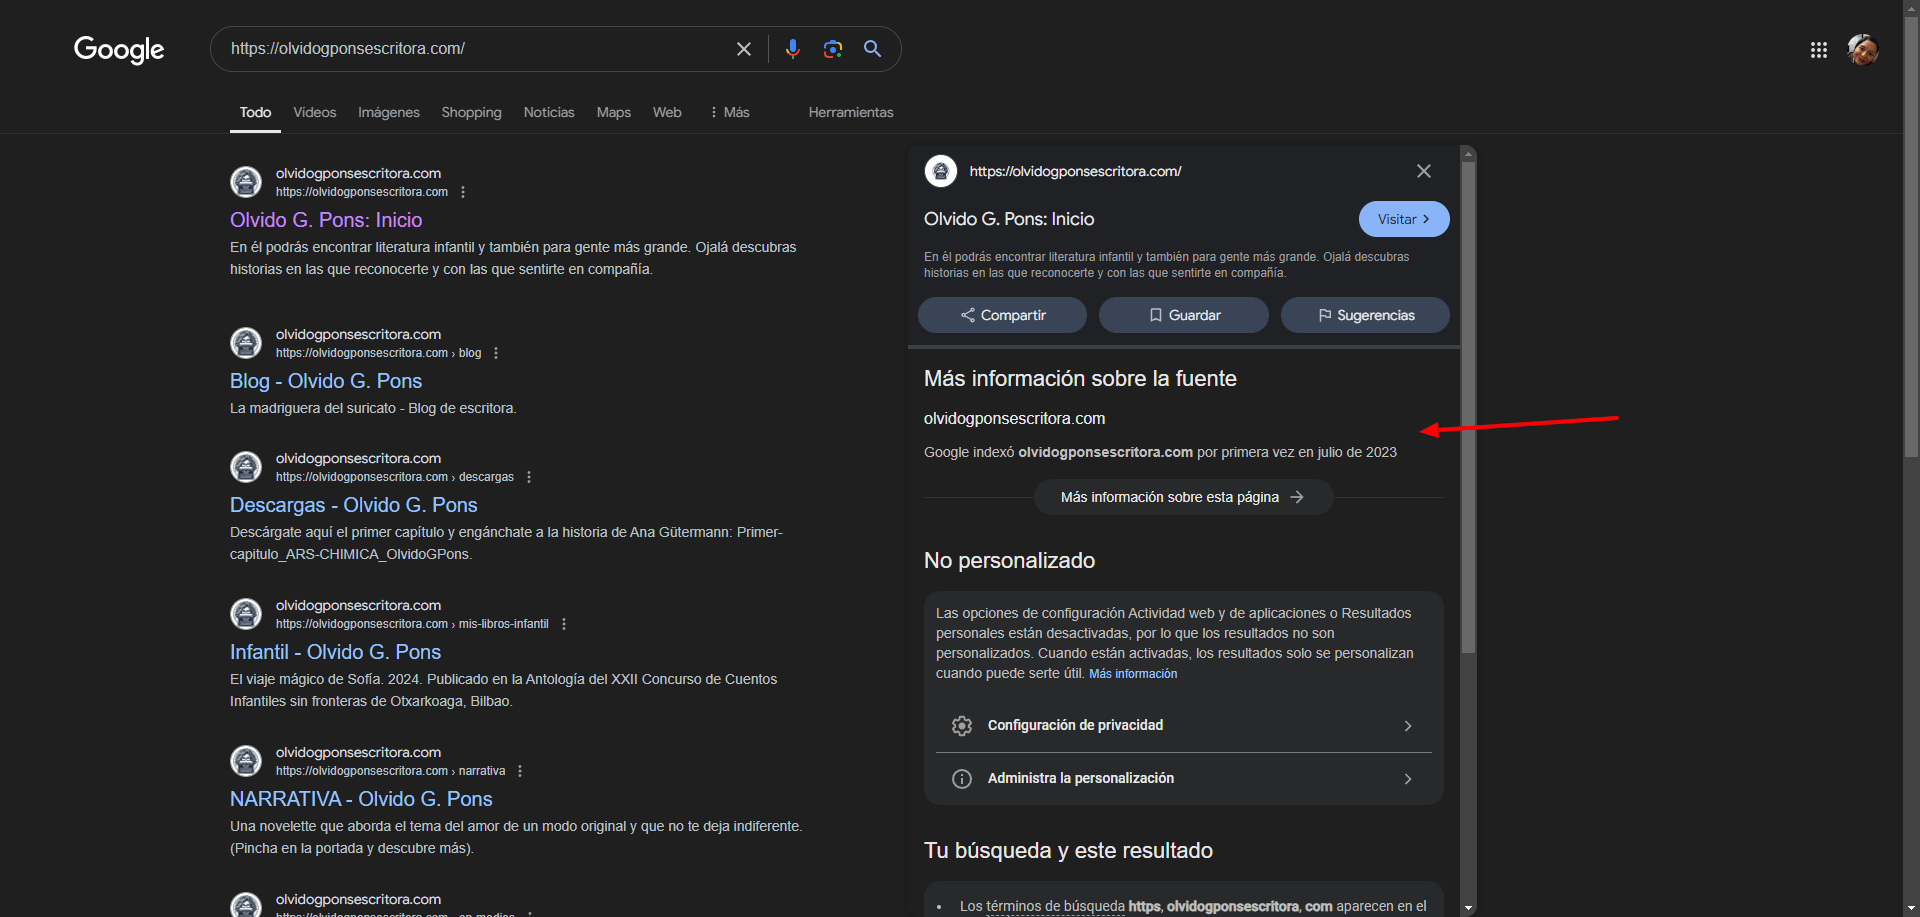This screenshot has height=917, width=1920.
Task: Switch to the Shopping tab
Action: [x=472, y=112]
